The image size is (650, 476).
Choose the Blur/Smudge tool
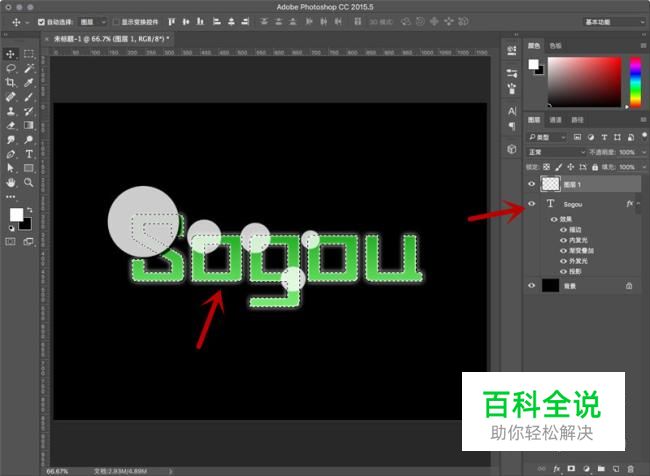point(10,140)
